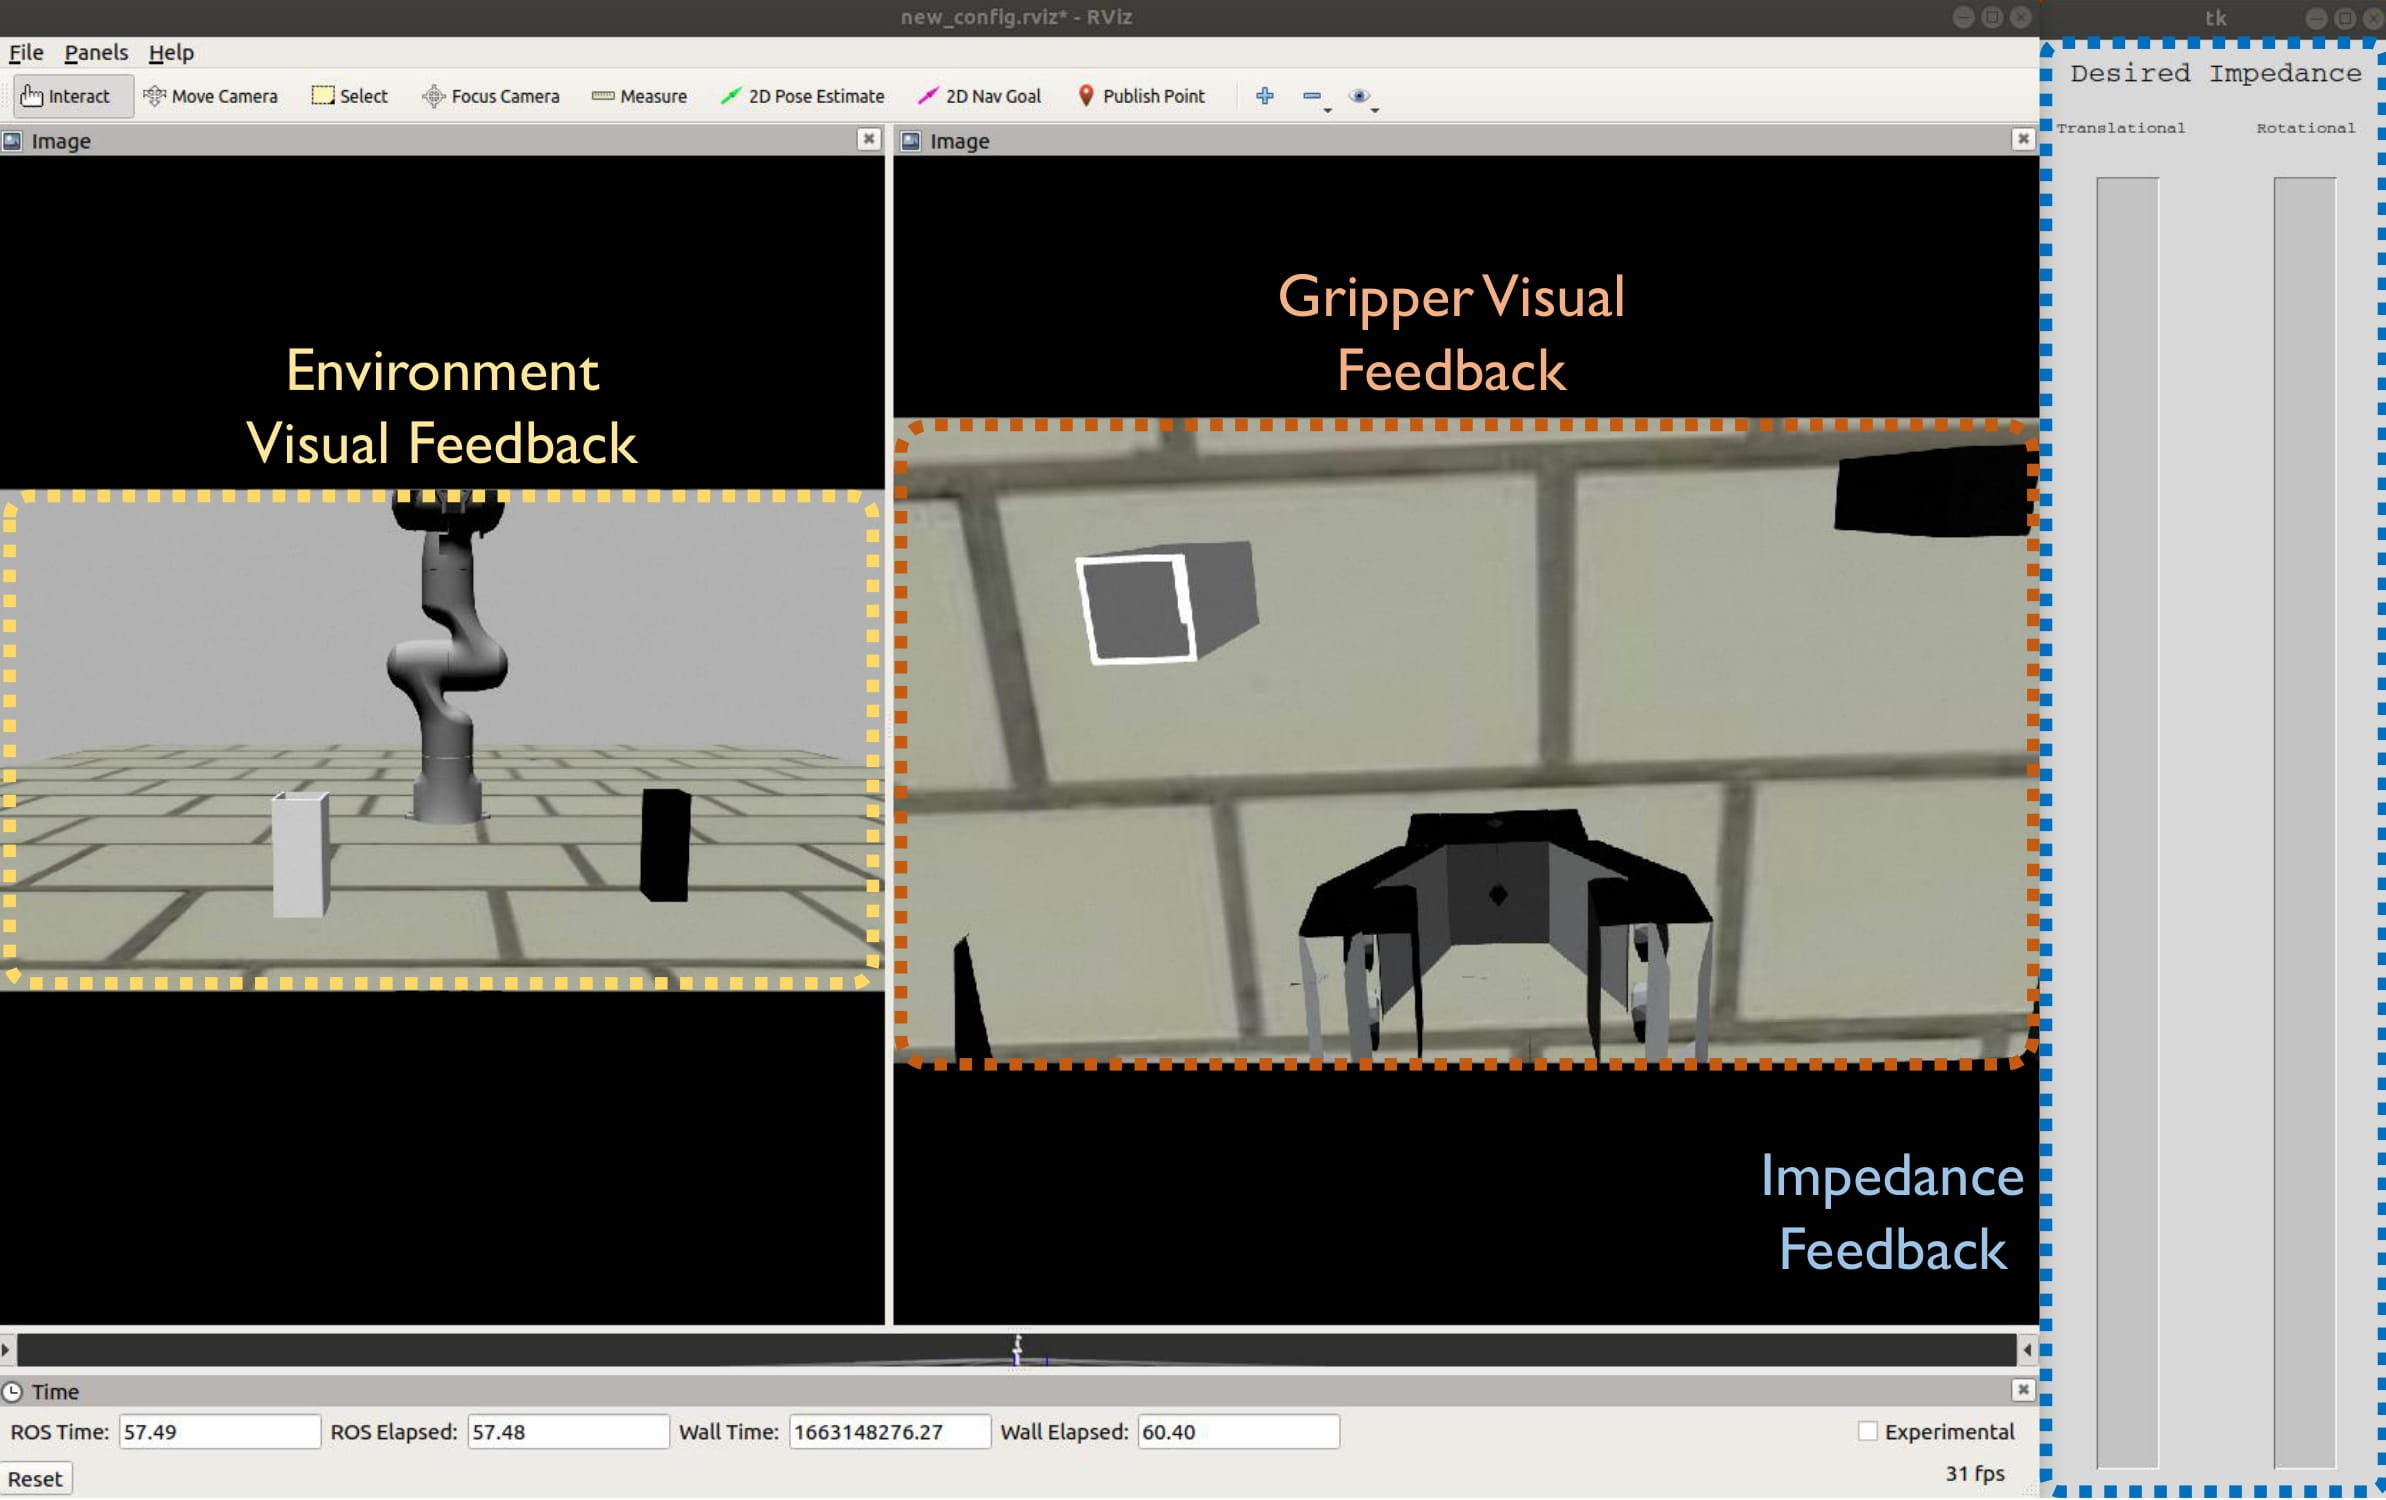
Task: Click the collapsed 3D view strip
Action: (1017, 1351)
